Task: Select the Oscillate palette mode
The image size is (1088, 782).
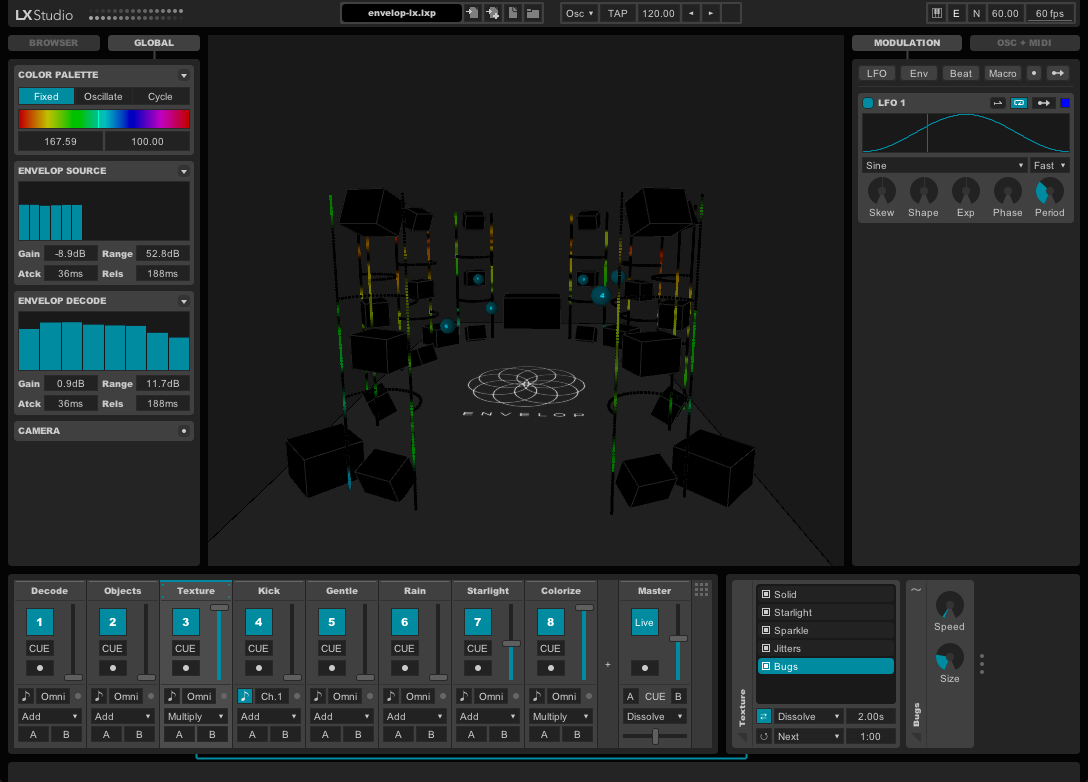Action: click(103, 96)
